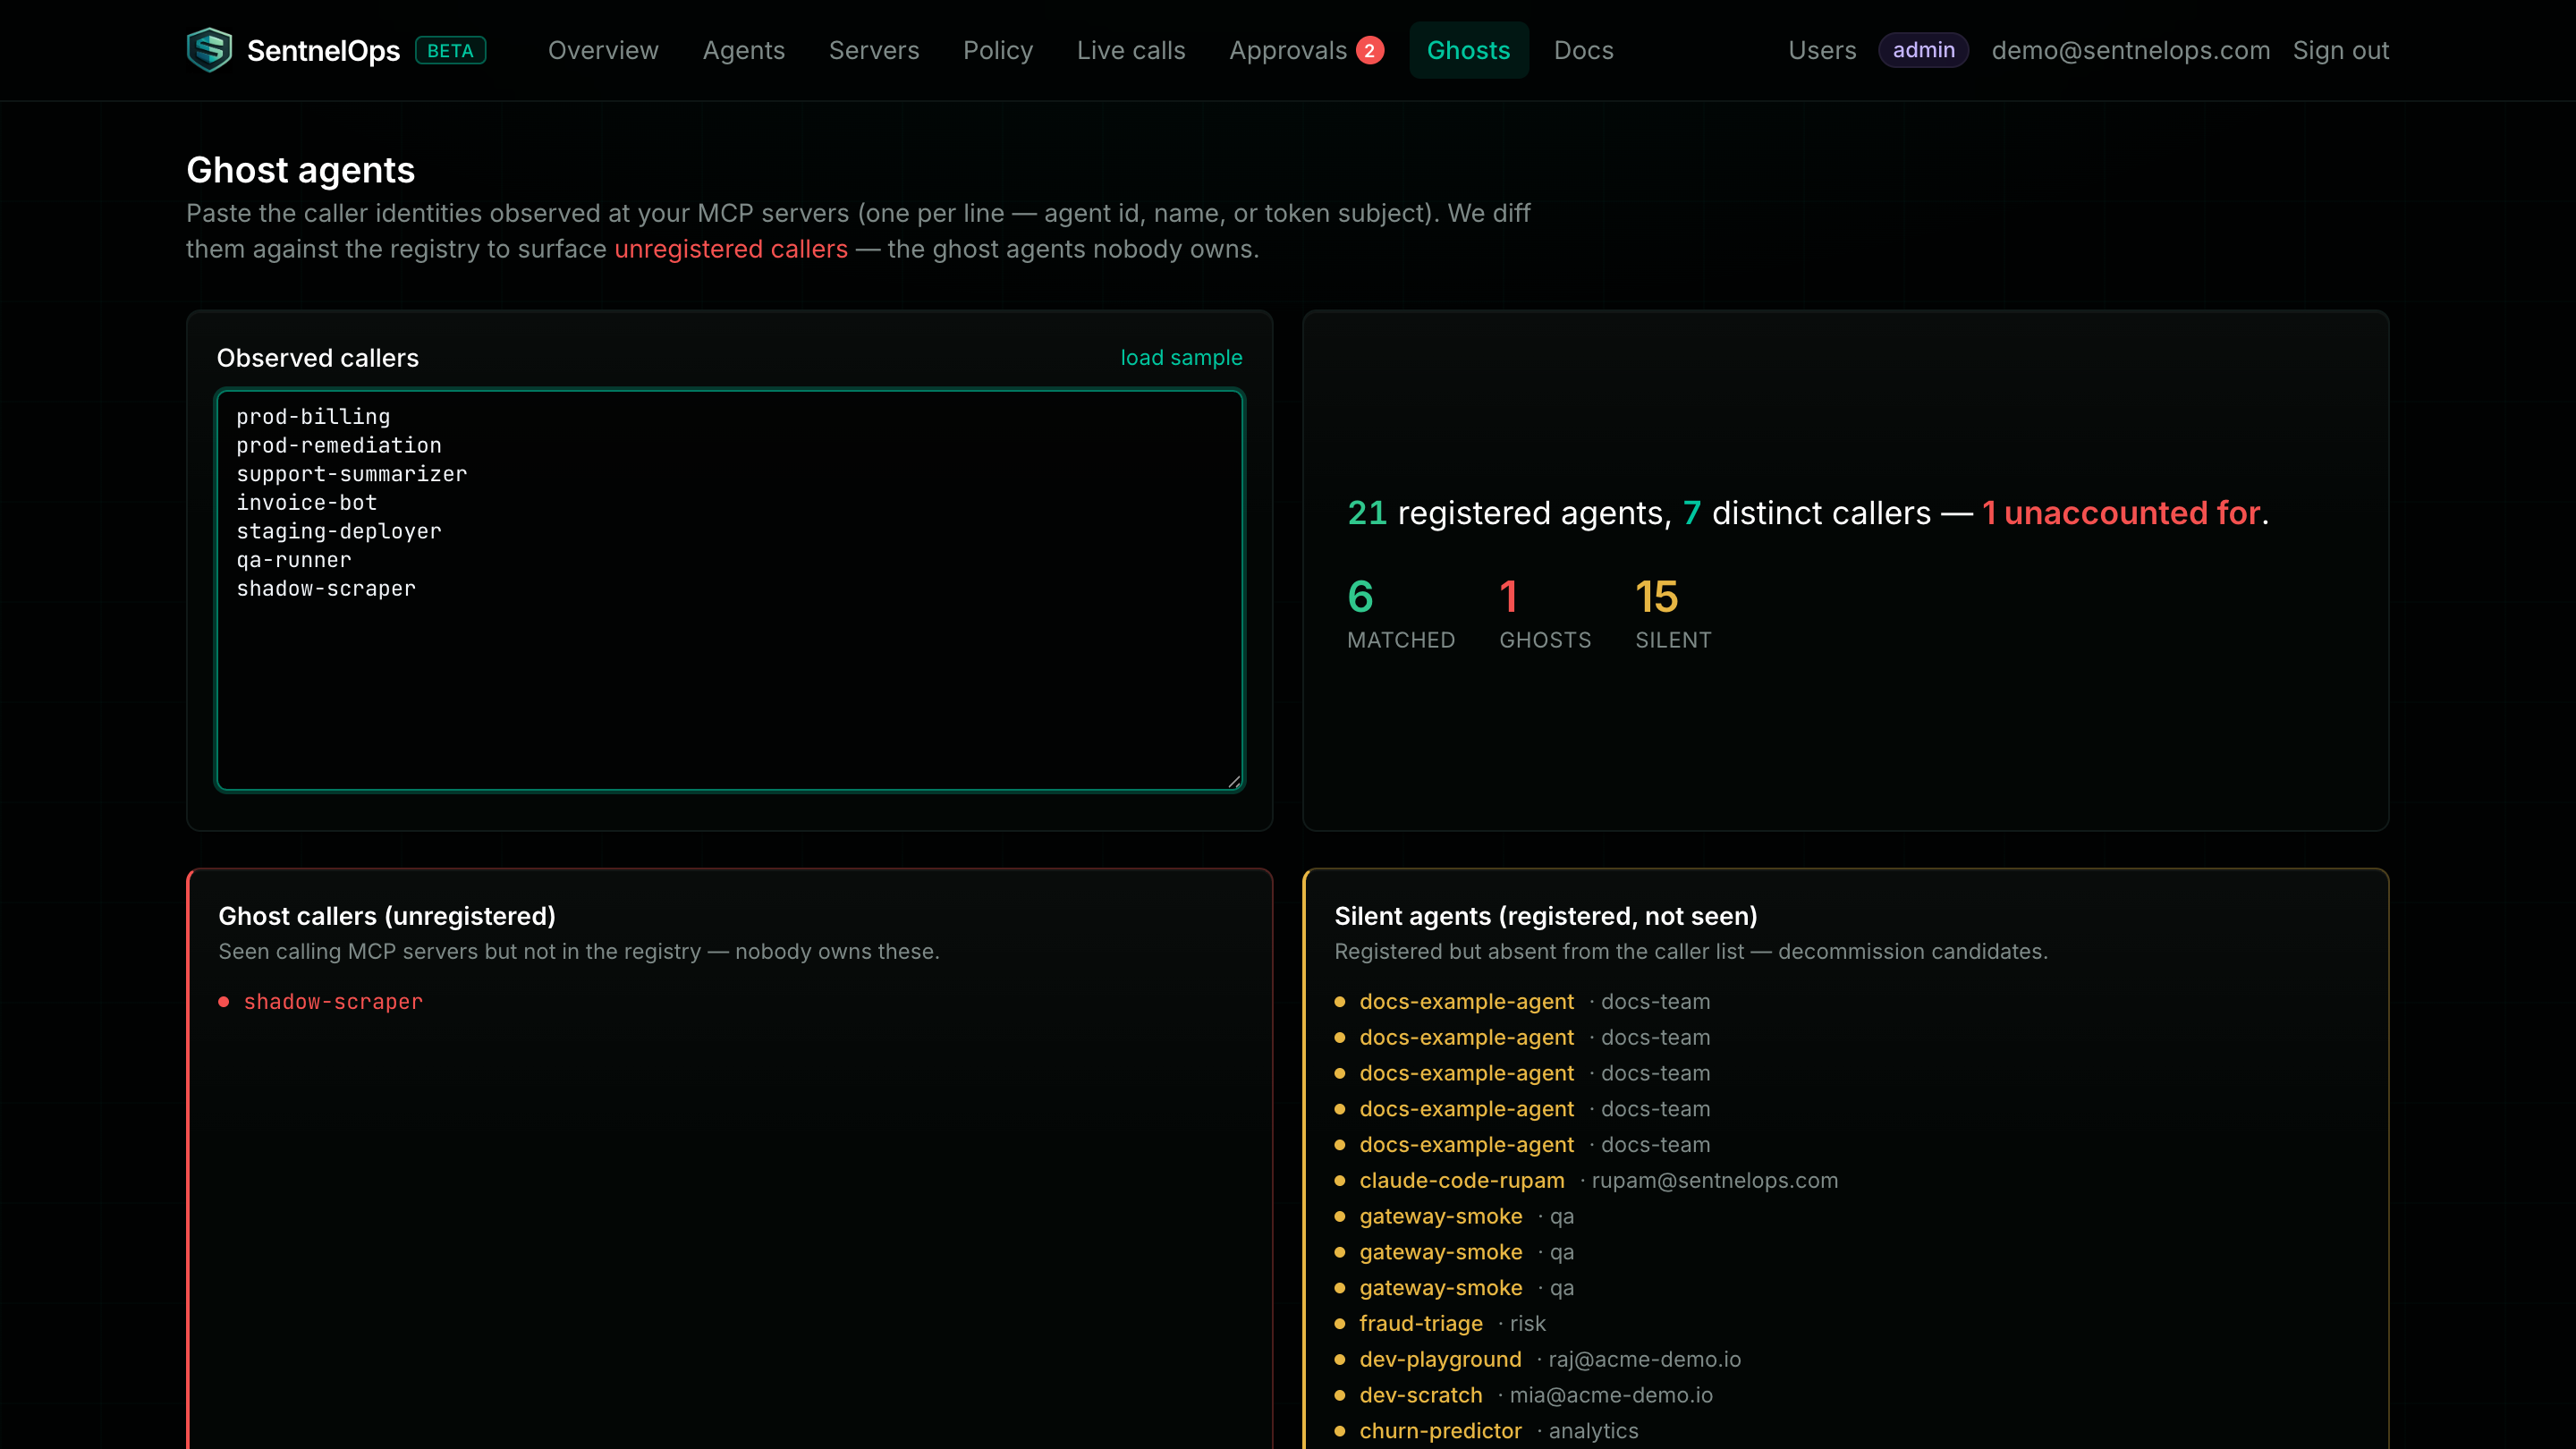This screenshot has width=2576, height=1449.
Task: Click the admin role badge
Action: pos(1923,50)
